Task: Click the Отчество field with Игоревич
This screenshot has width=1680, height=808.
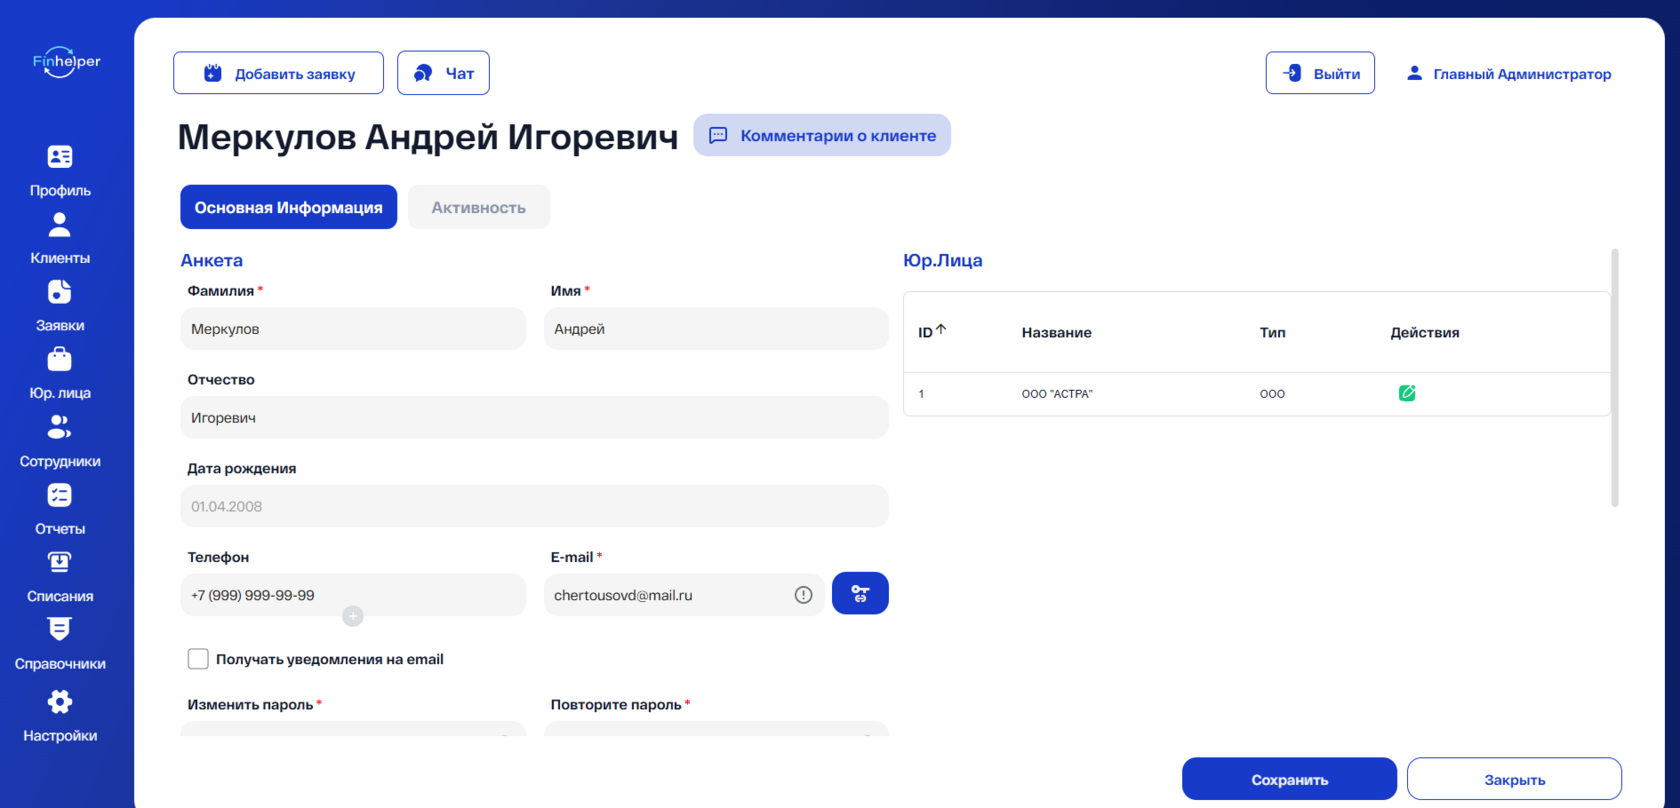Action: pos(534,418)
